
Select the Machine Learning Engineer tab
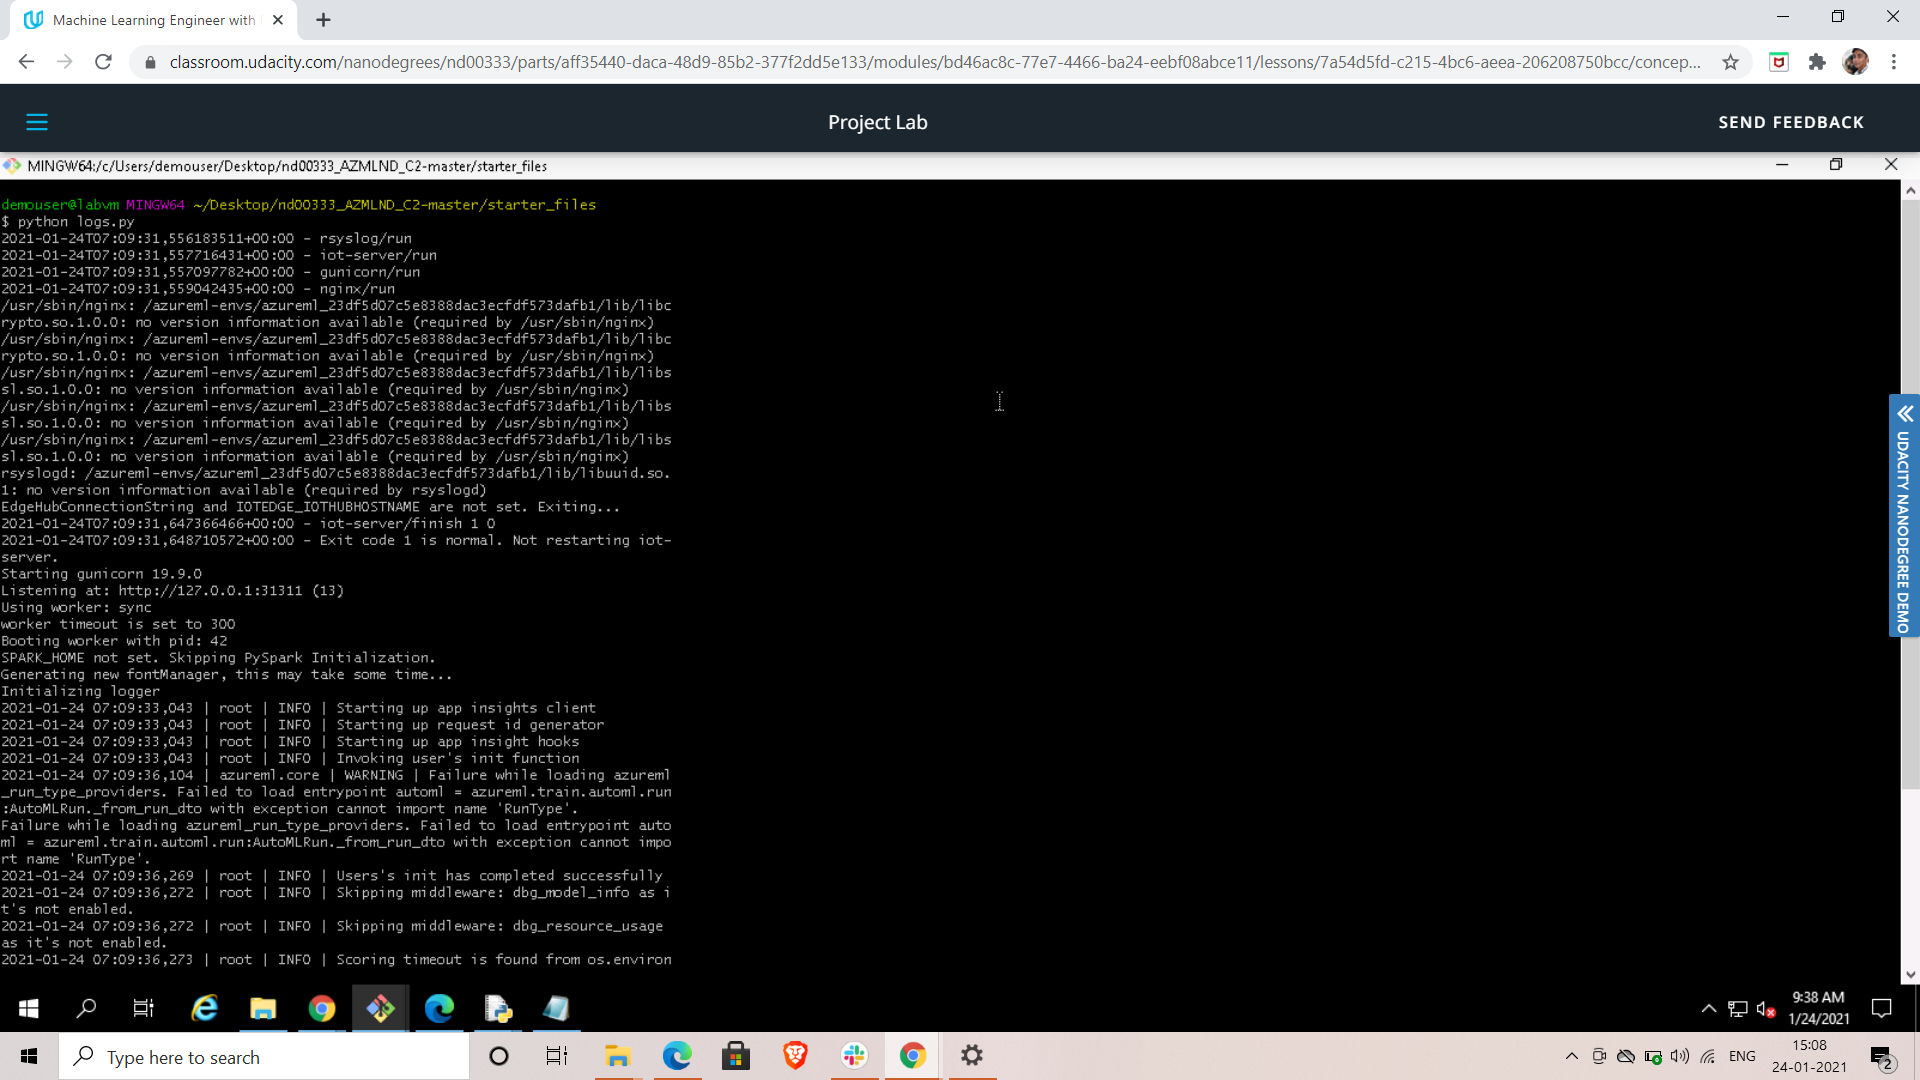pos(150,20)
